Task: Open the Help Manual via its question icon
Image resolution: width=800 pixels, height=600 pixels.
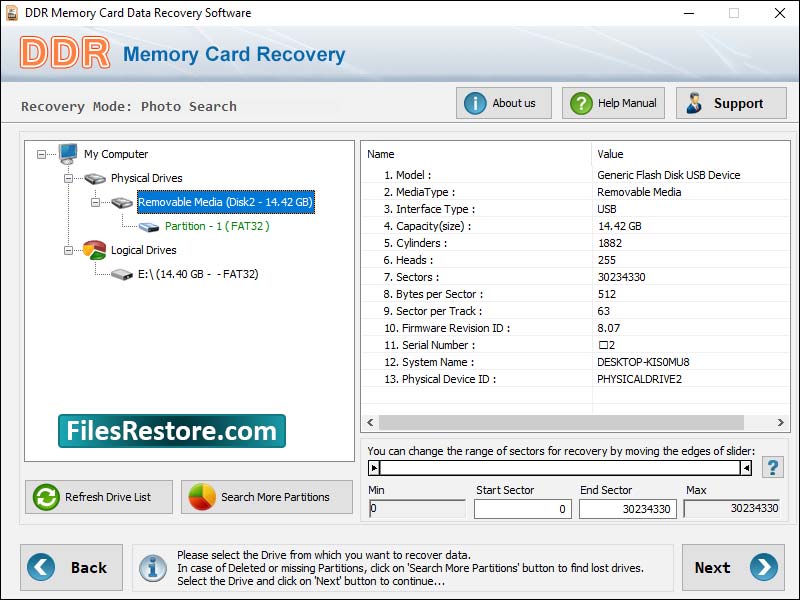Action: click(x=580, y=102)
